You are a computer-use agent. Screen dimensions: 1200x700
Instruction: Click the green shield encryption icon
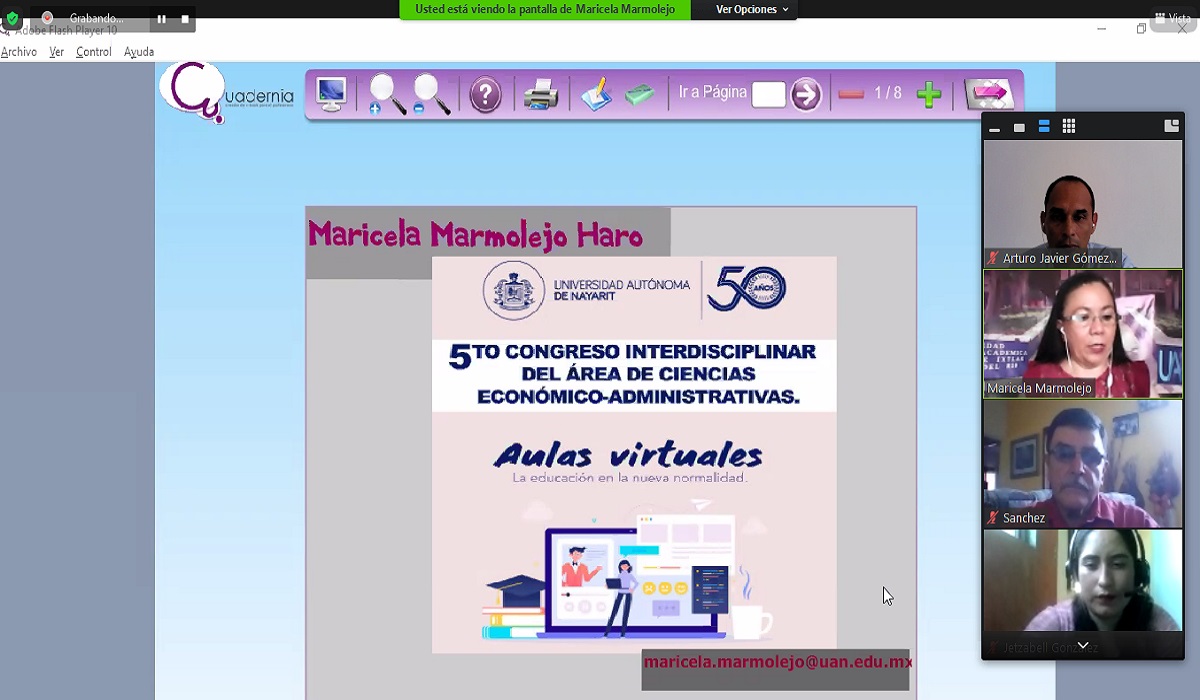12,18
